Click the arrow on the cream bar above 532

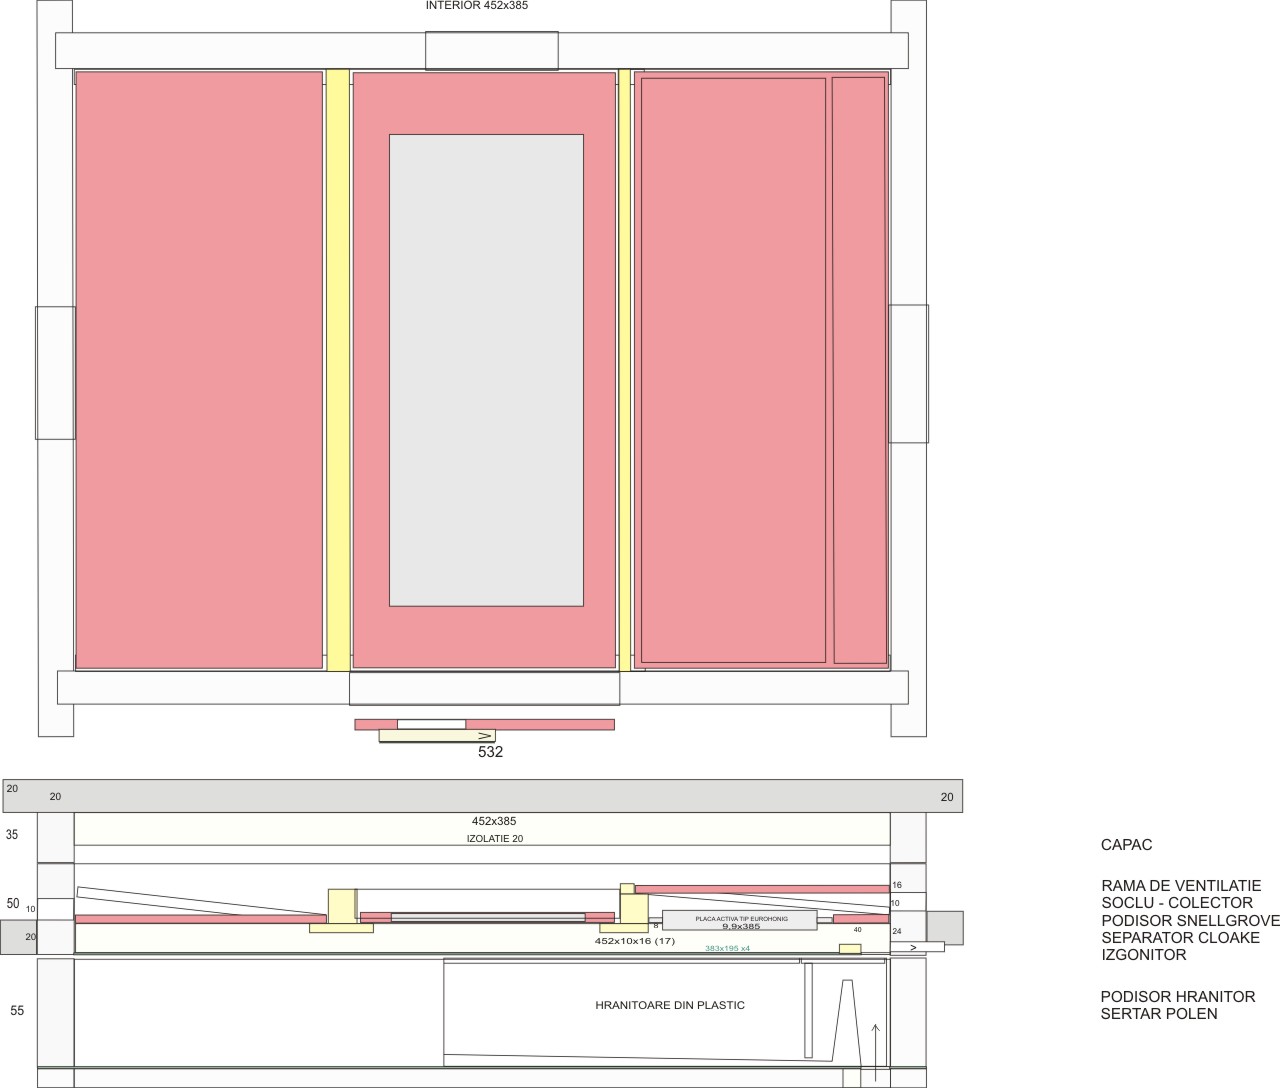486,736
